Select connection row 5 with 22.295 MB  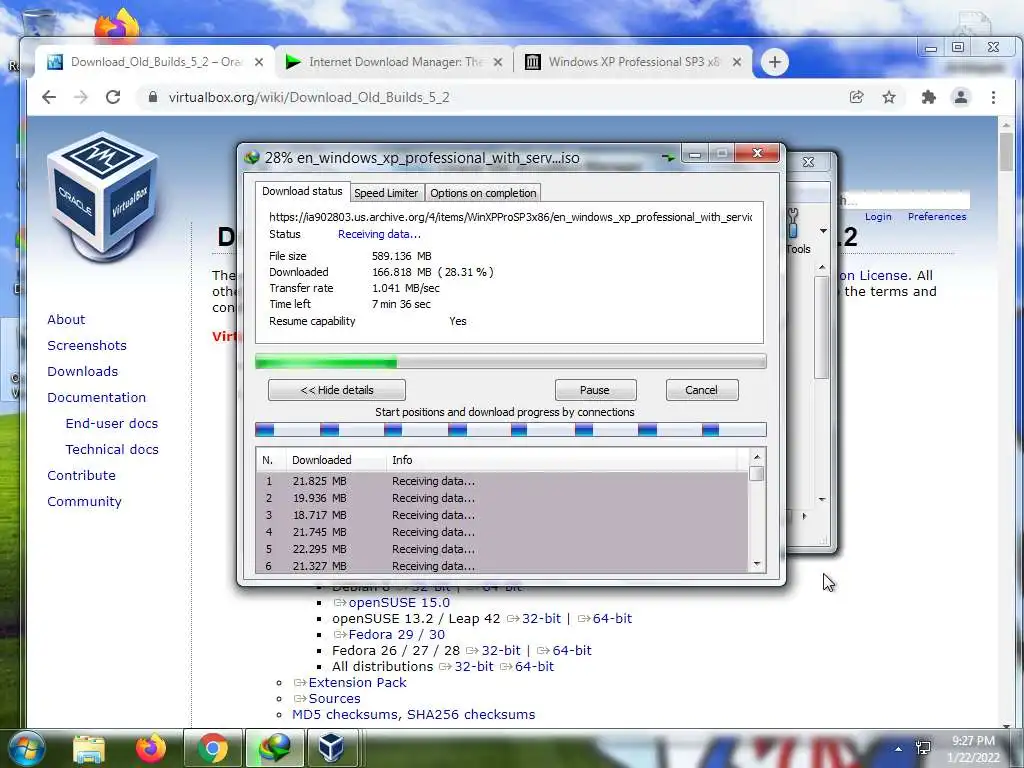[502, 549]
